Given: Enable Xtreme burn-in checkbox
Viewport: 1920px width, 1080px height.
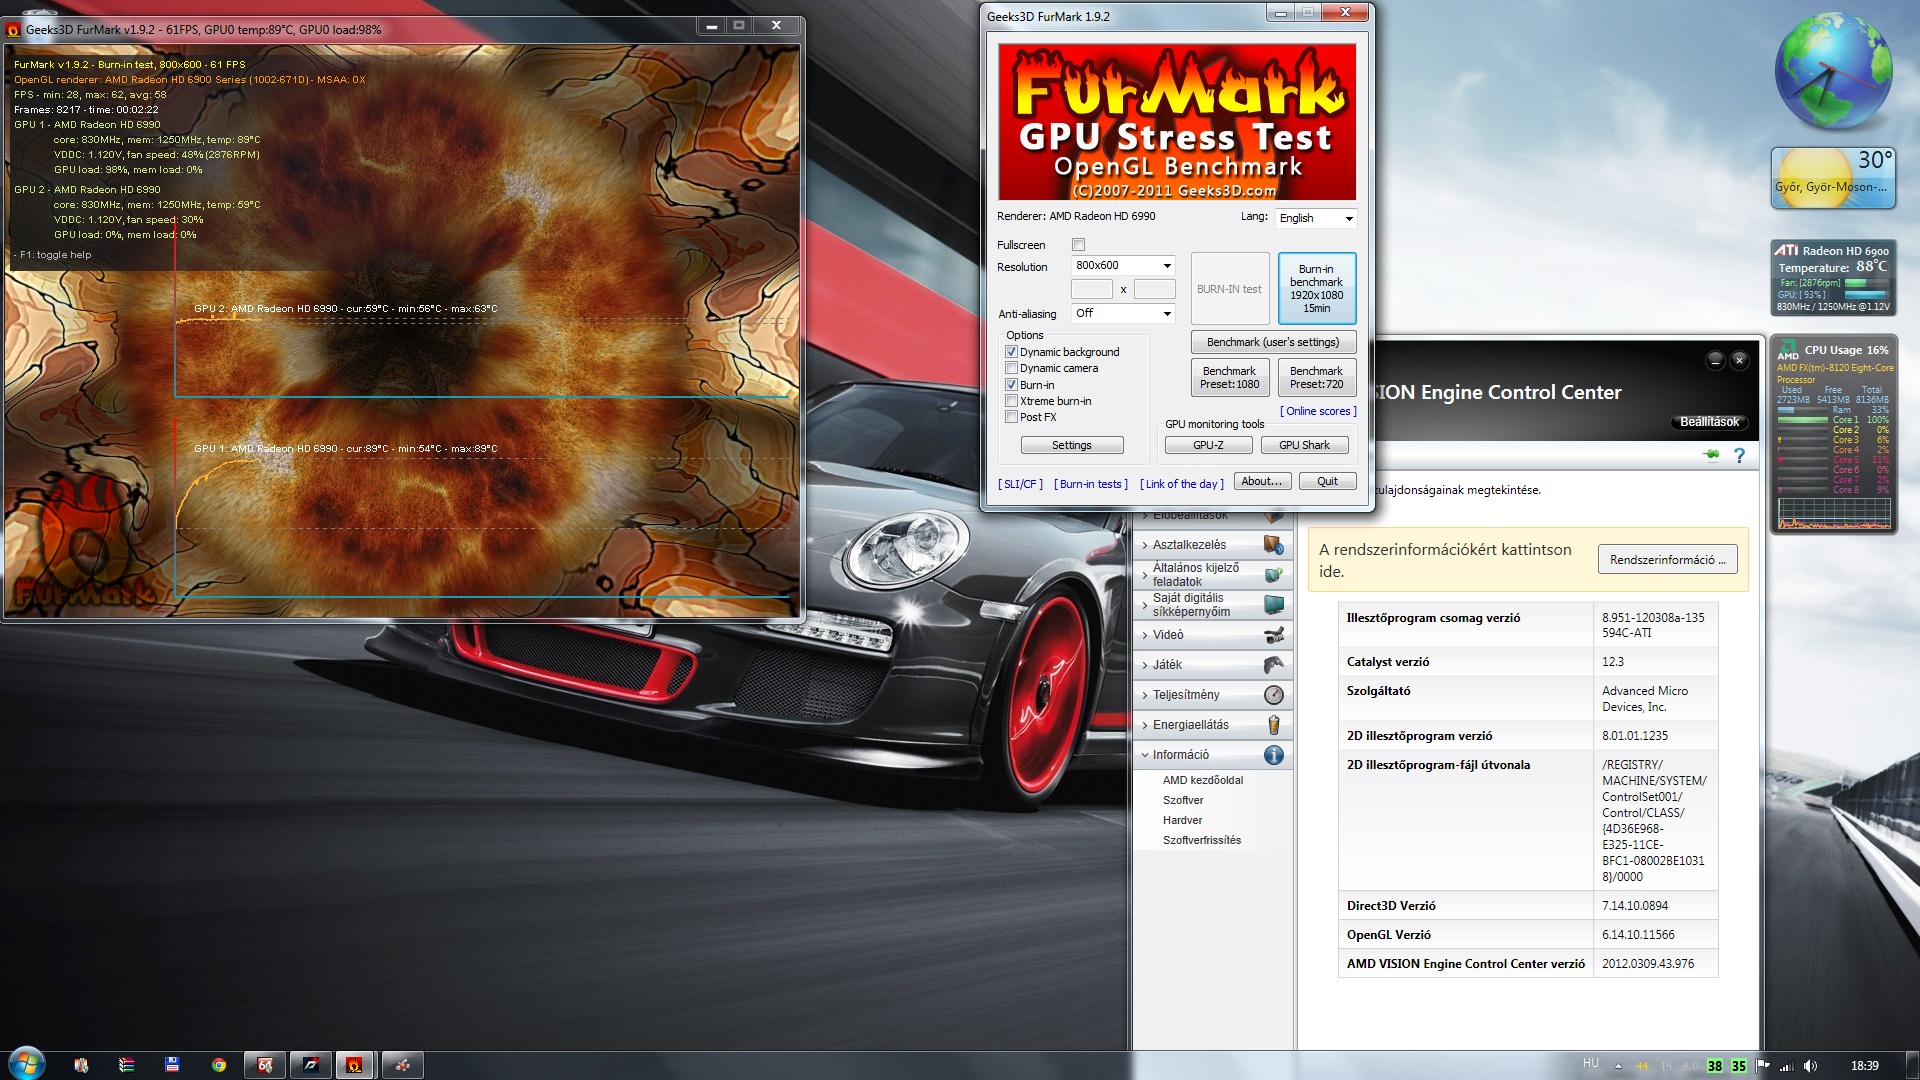Looking at the screenshot, I should click(1011, 401).
